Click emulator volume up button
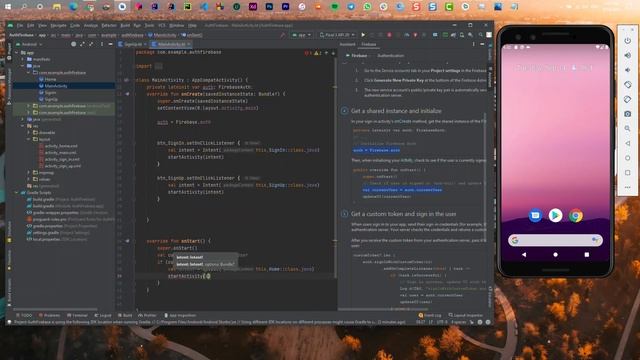 628,55
